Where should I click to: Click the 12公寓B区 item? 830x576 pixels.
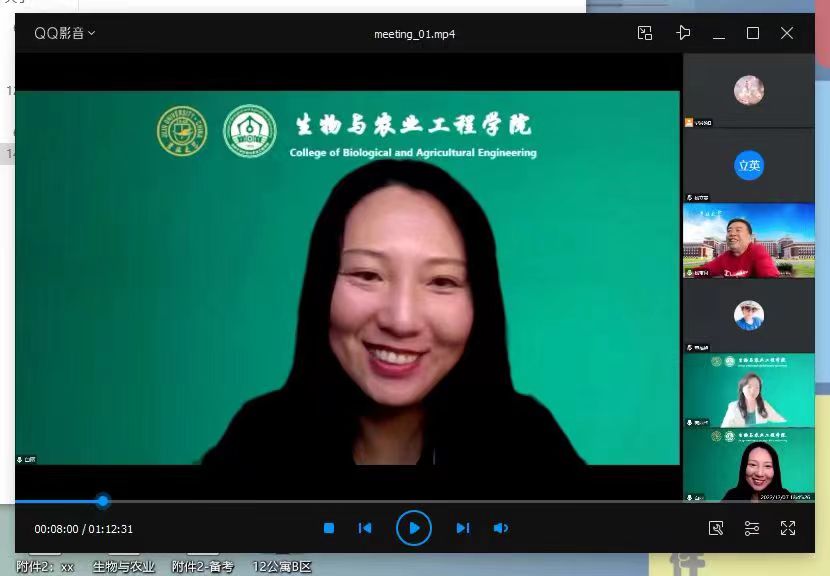[282, 567]
